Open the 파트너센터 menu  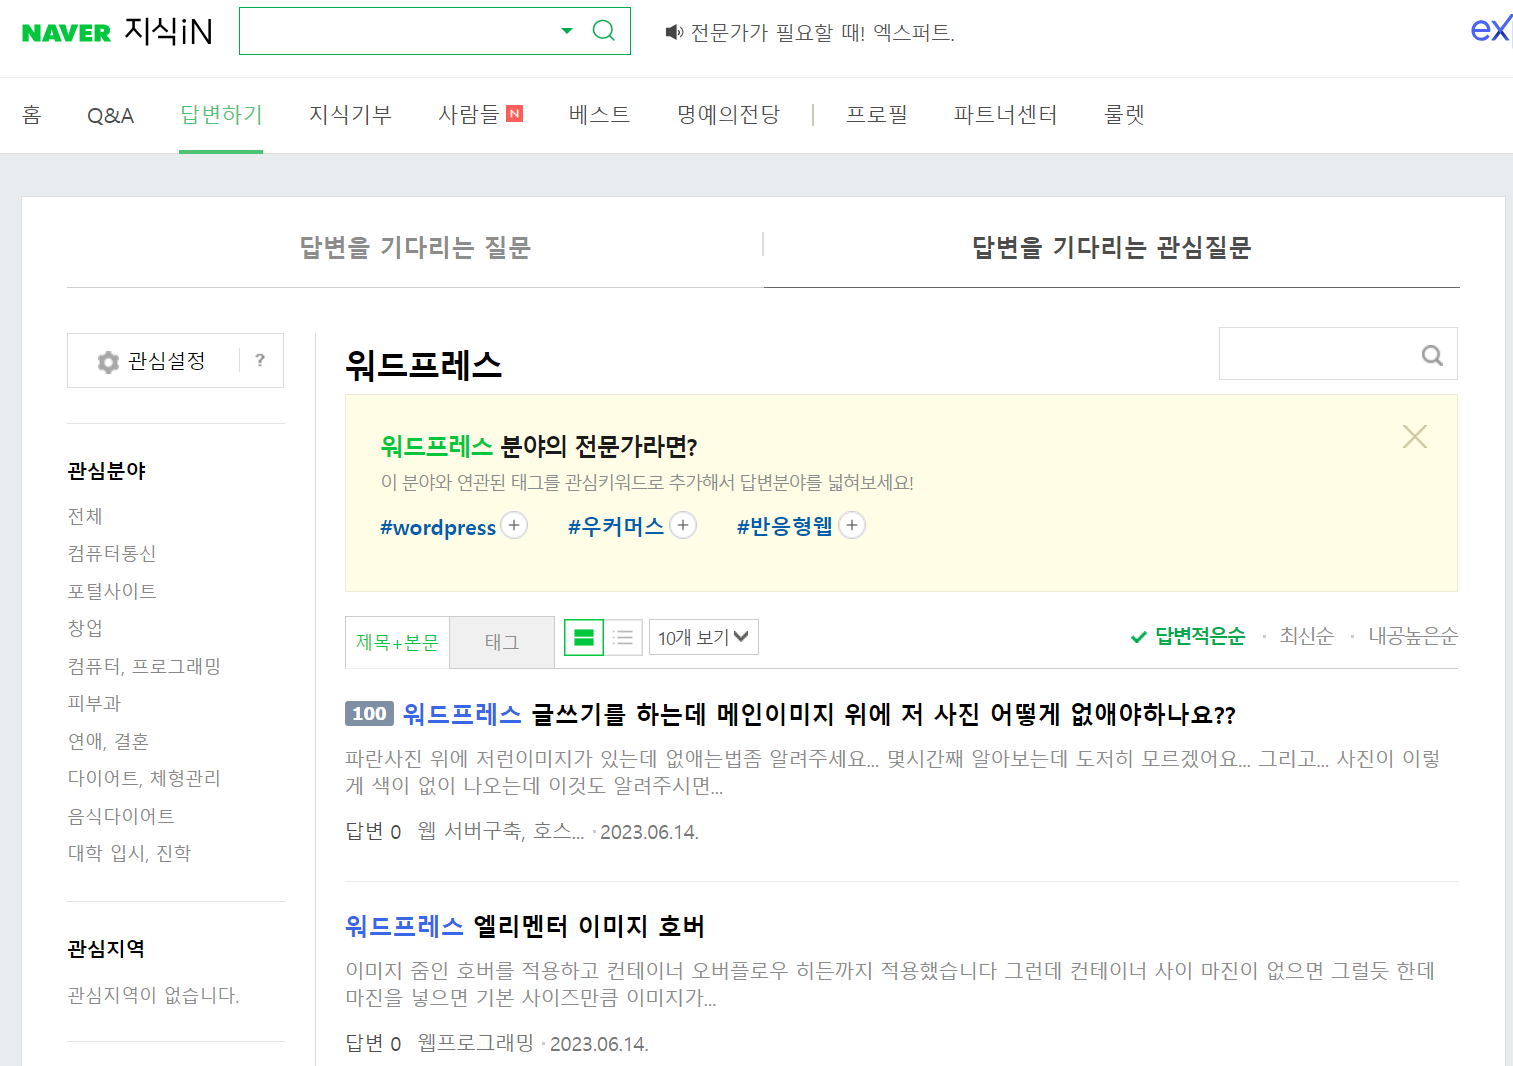(x=1005, y=115)
